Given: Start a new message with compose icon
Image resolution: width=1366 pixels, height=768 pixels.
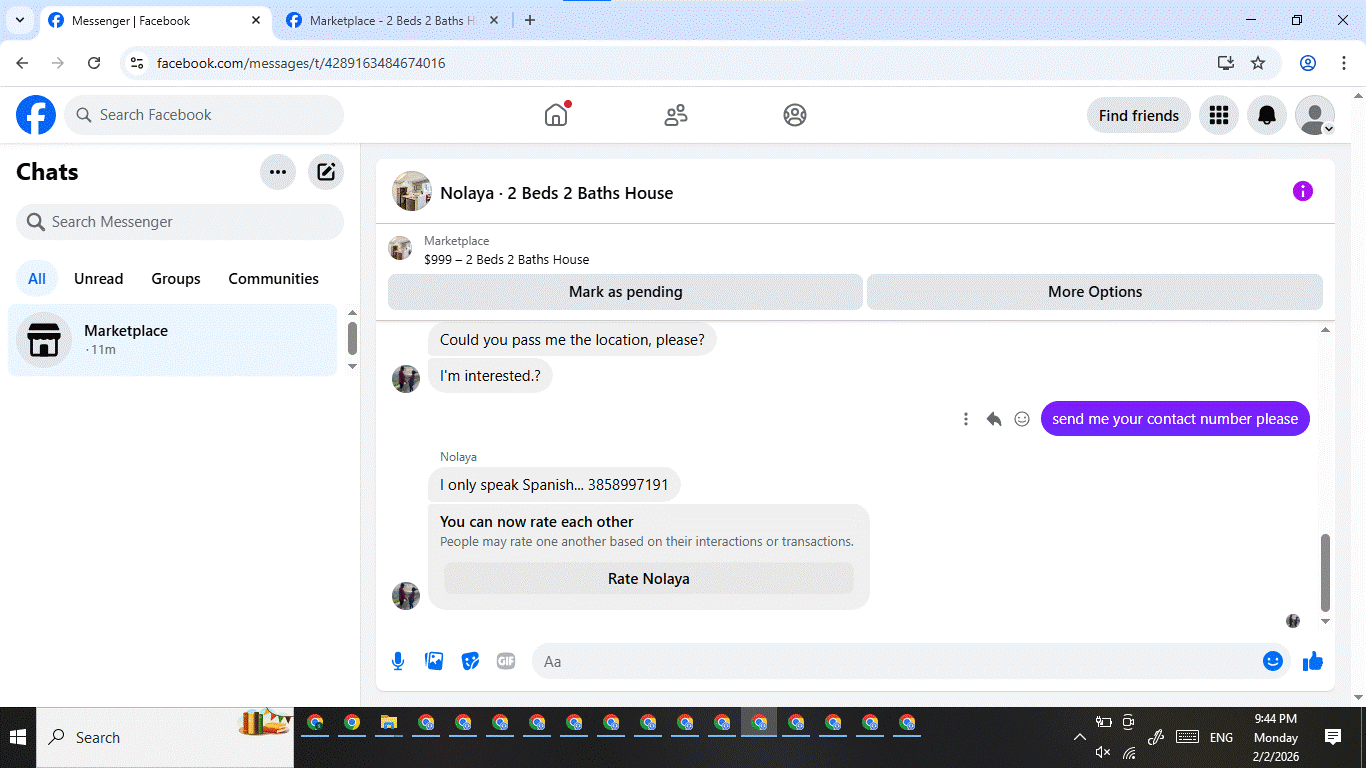Looking at the screenshot, I should pos(326,172).
